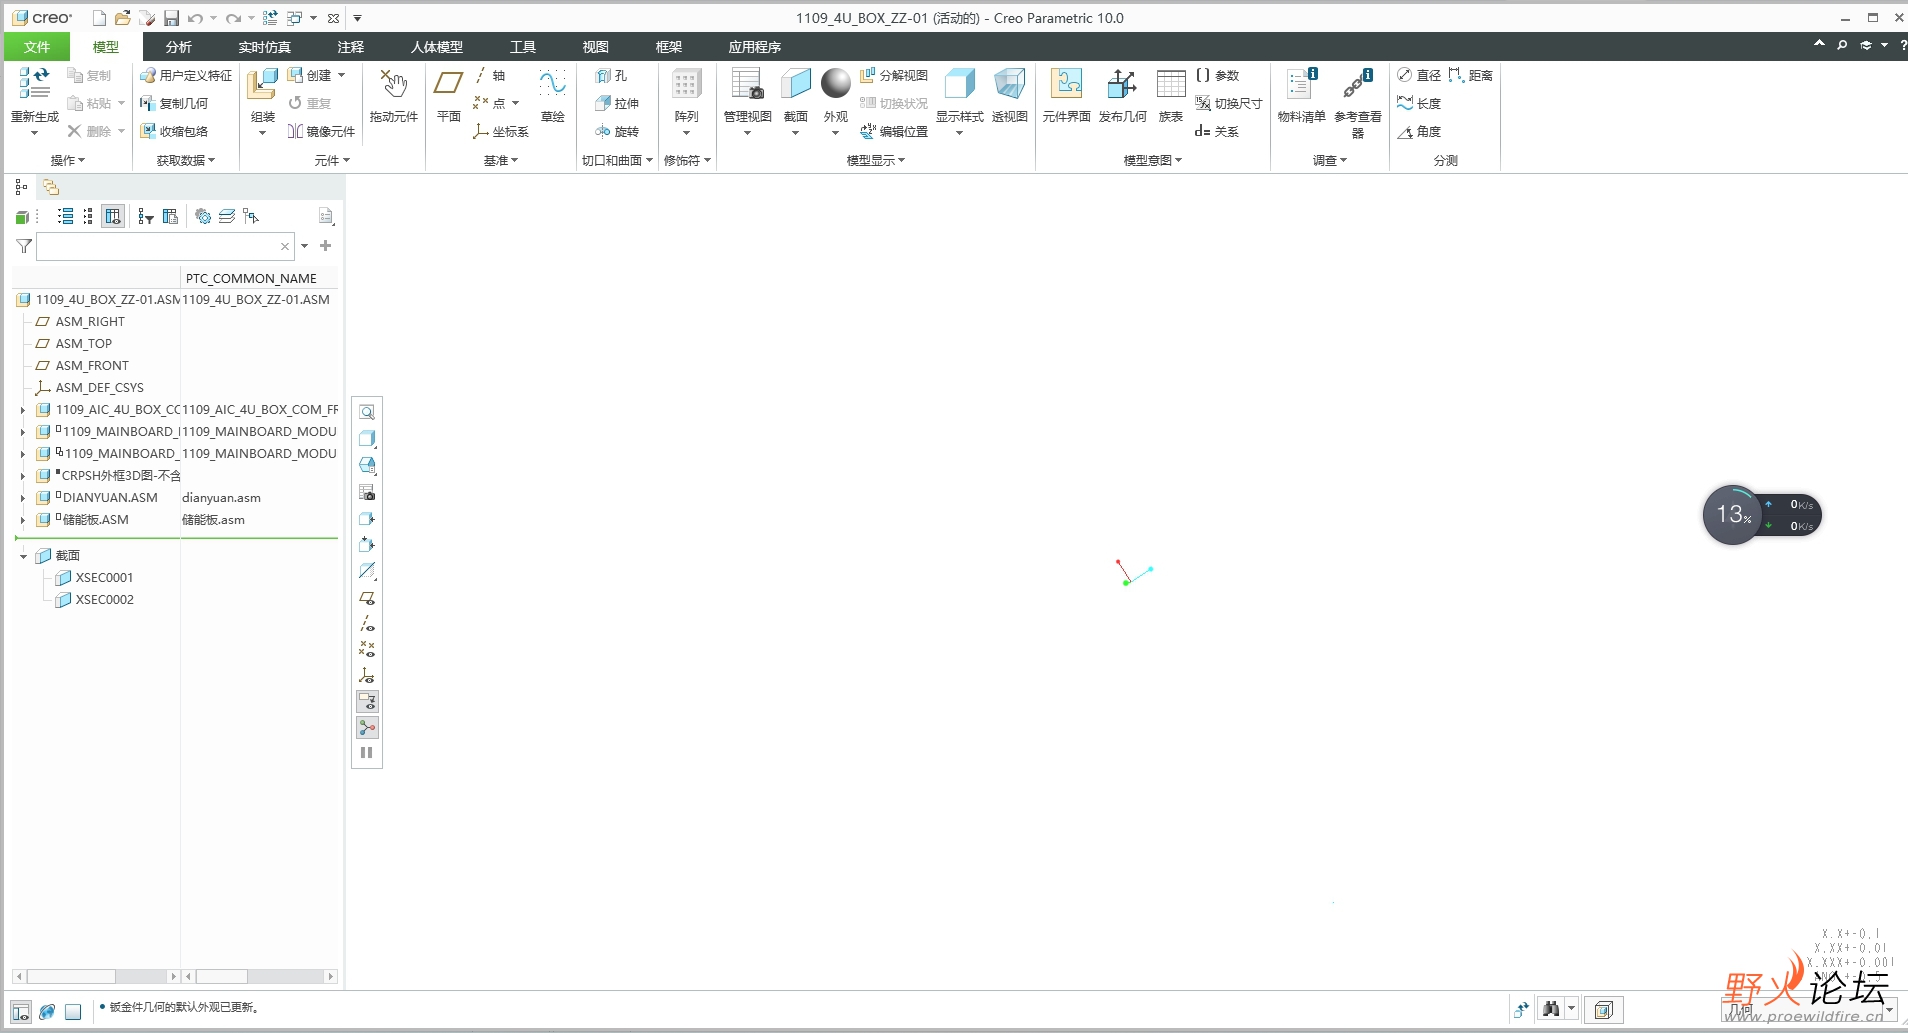
Task: Expand the DIANYUAN.ASM tree node
Action: click(x=22, y=498)
